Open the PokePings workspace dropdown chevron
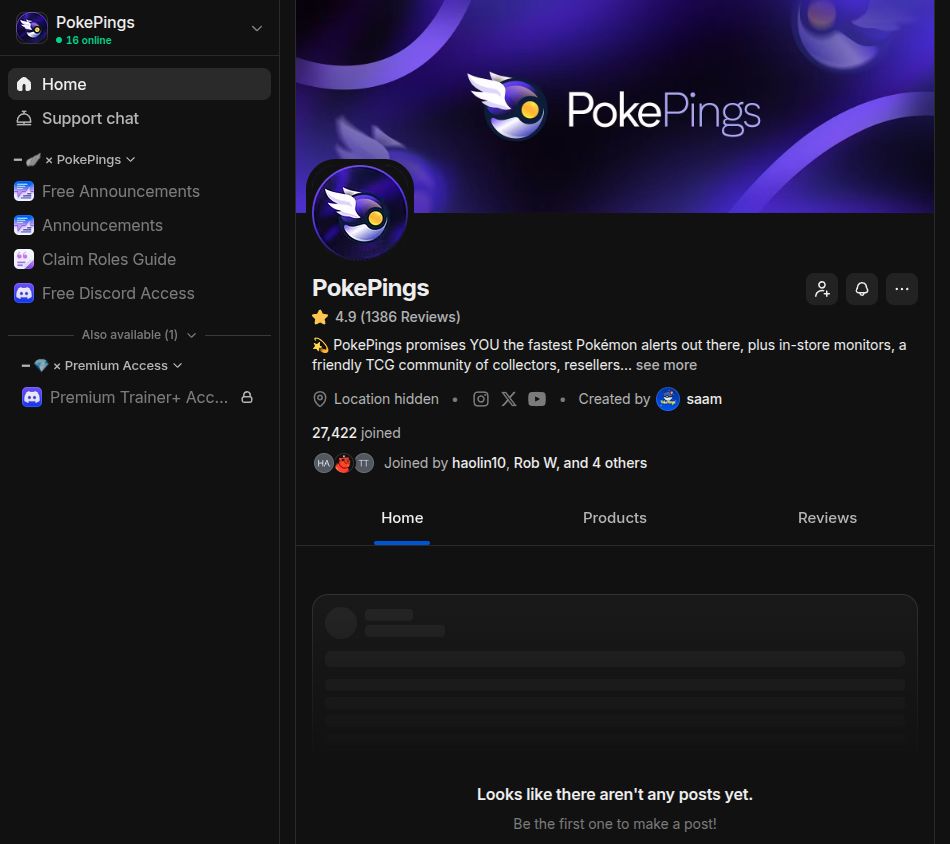The height and width of the screenshot is (844, 950). (x=257, y=28)
